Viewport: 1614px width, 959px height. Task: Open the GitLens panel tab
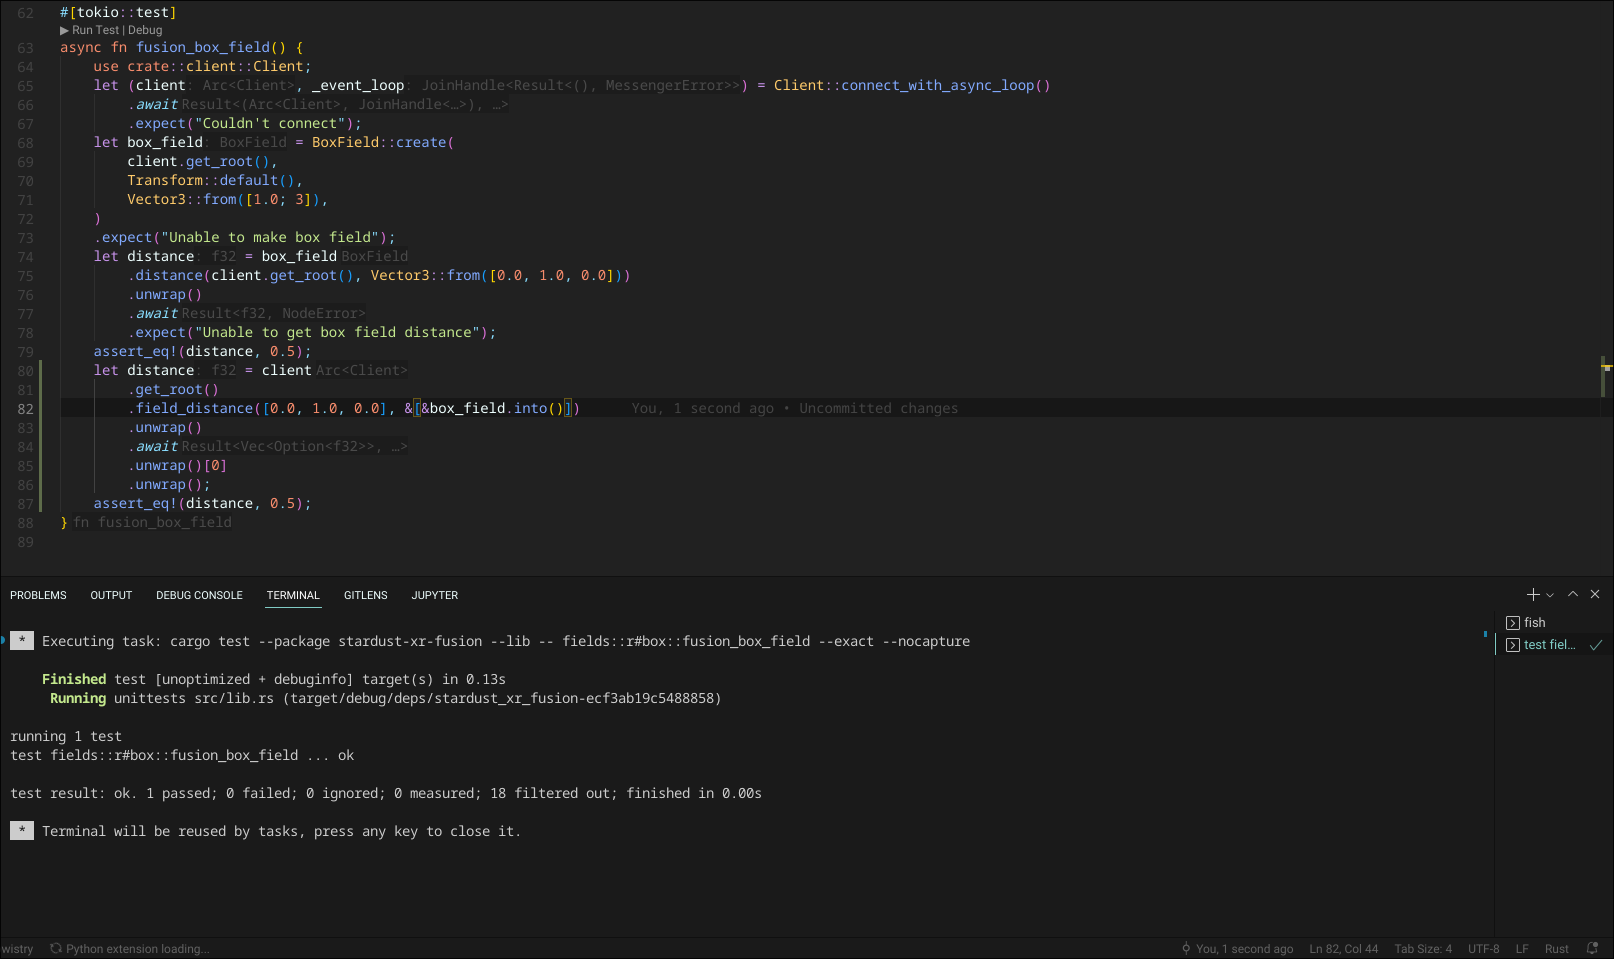click(365, 596)
